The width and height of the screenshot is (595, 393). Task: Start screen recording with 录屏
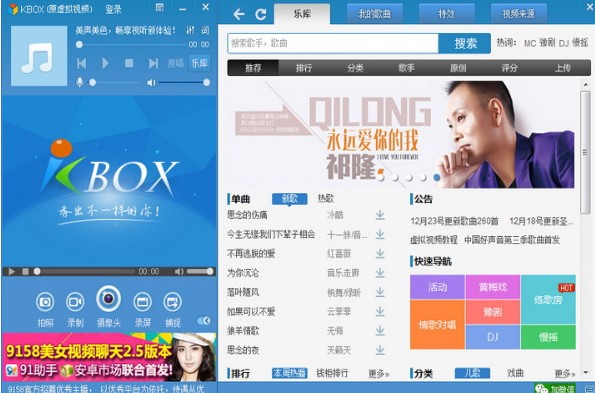143,310
